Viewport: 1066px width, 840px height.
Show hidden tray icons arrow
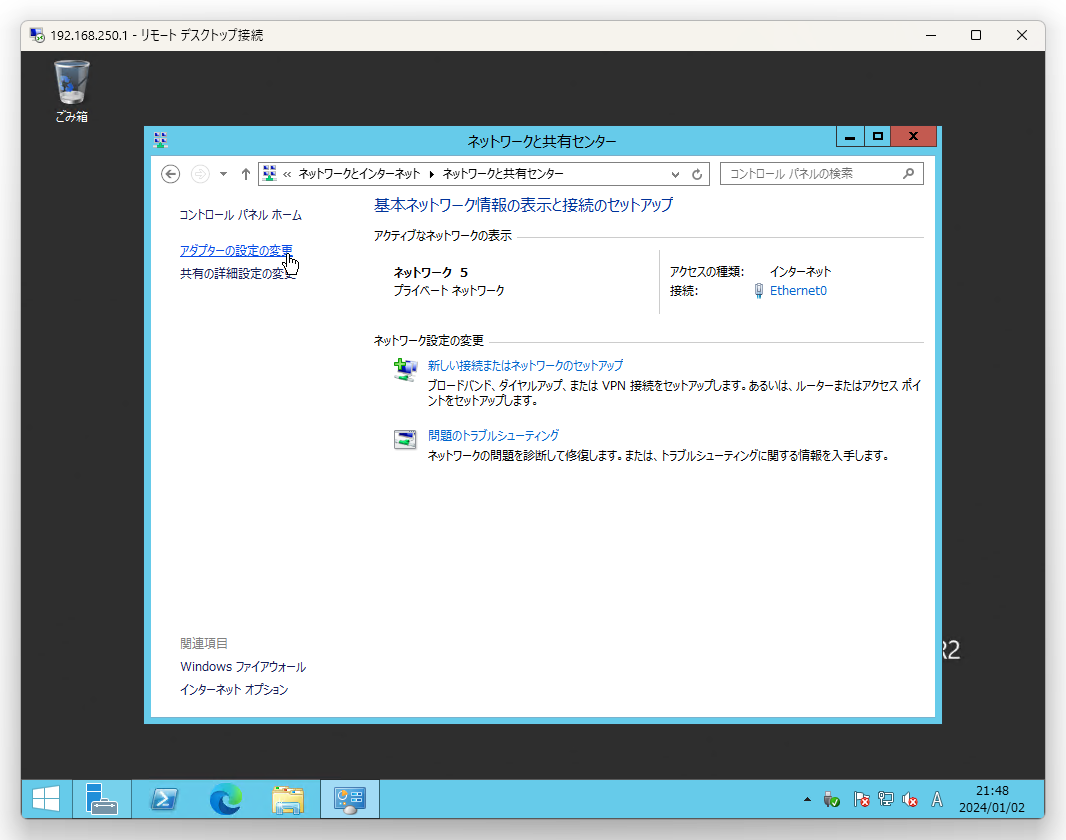807,799
